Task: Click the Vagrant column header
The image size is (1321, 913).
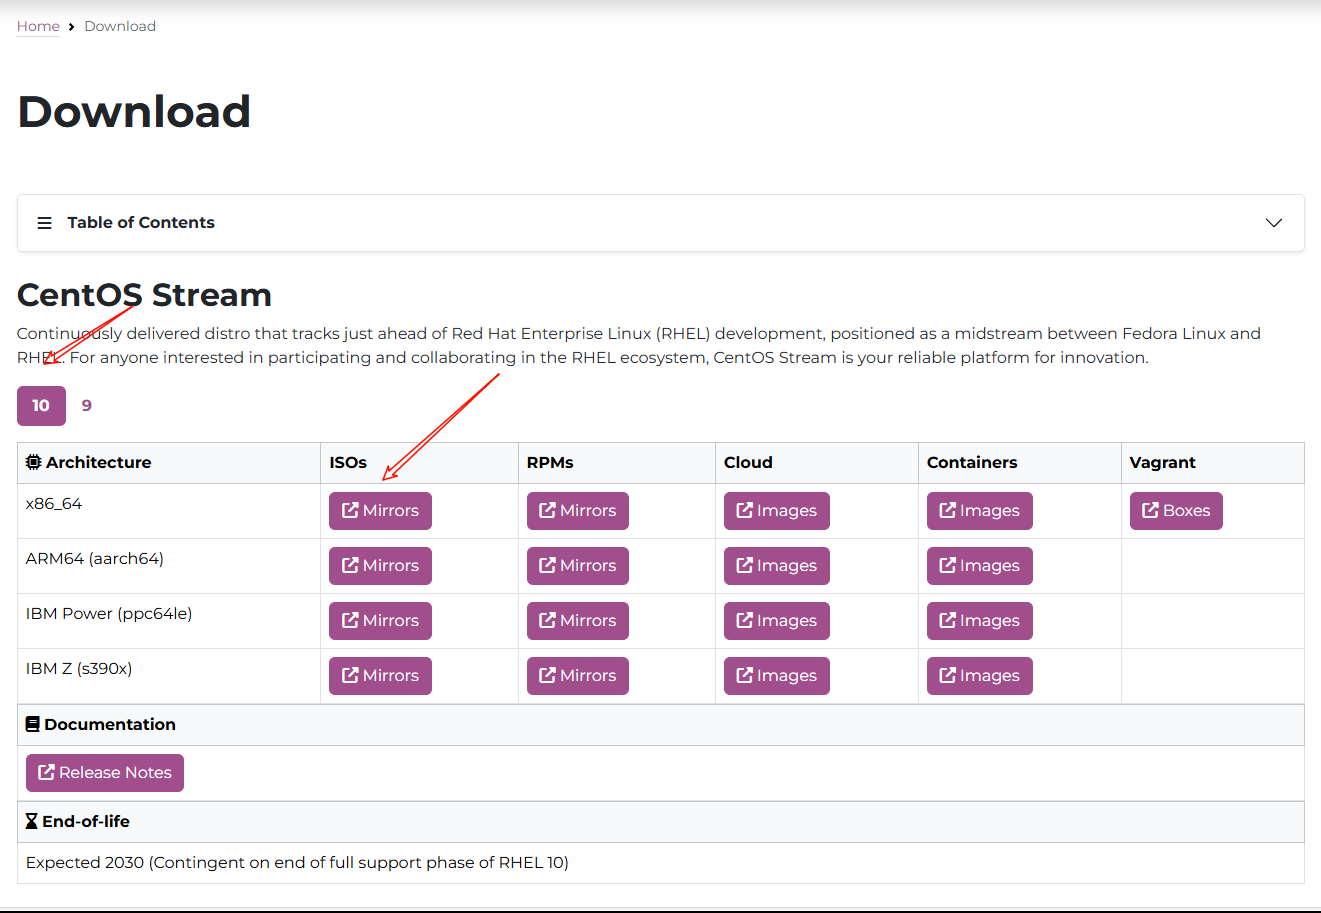Action: pyautogui.click(x=1213, y=463)
